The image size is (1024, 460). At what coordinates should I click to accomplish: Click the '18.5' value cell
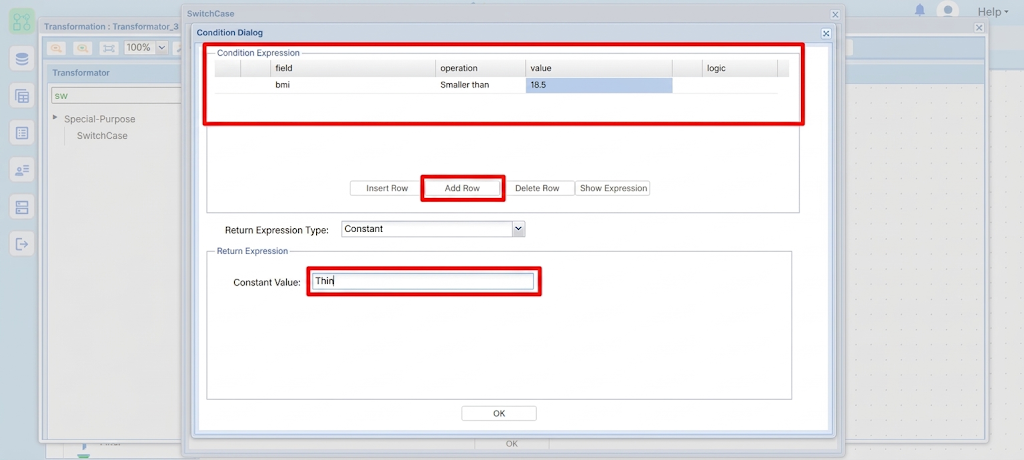point(599,85)
